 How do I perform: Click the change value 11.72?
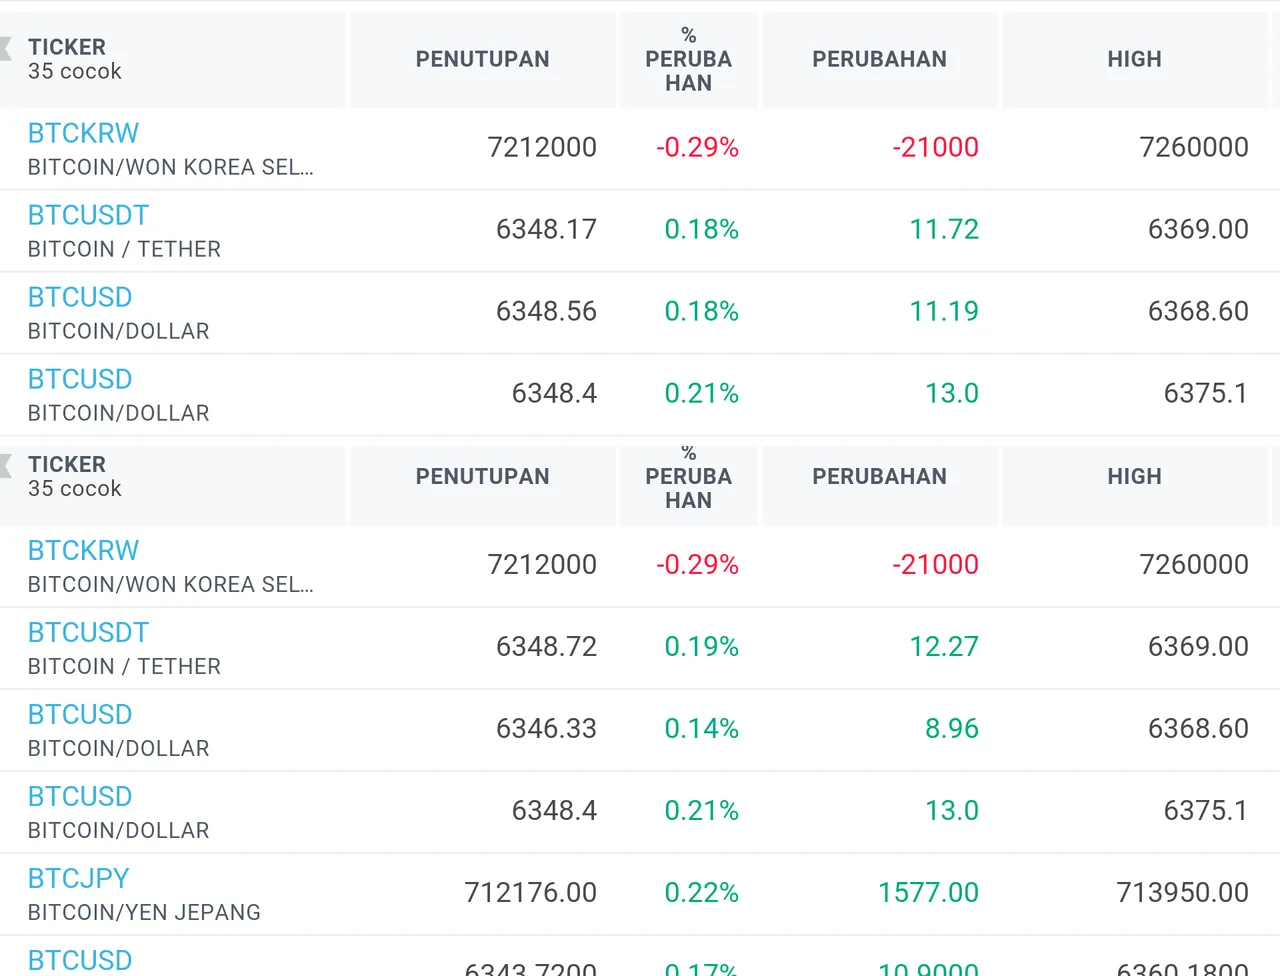[x=944, y=229]
